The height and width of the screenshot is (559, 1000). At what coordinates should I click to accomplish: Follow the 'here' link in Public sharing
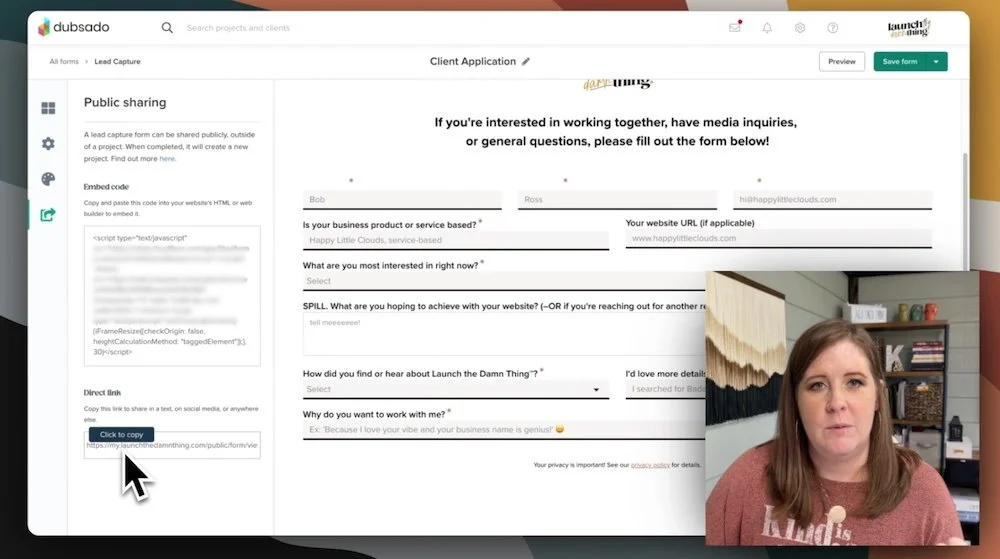click(x=166, y=159)
